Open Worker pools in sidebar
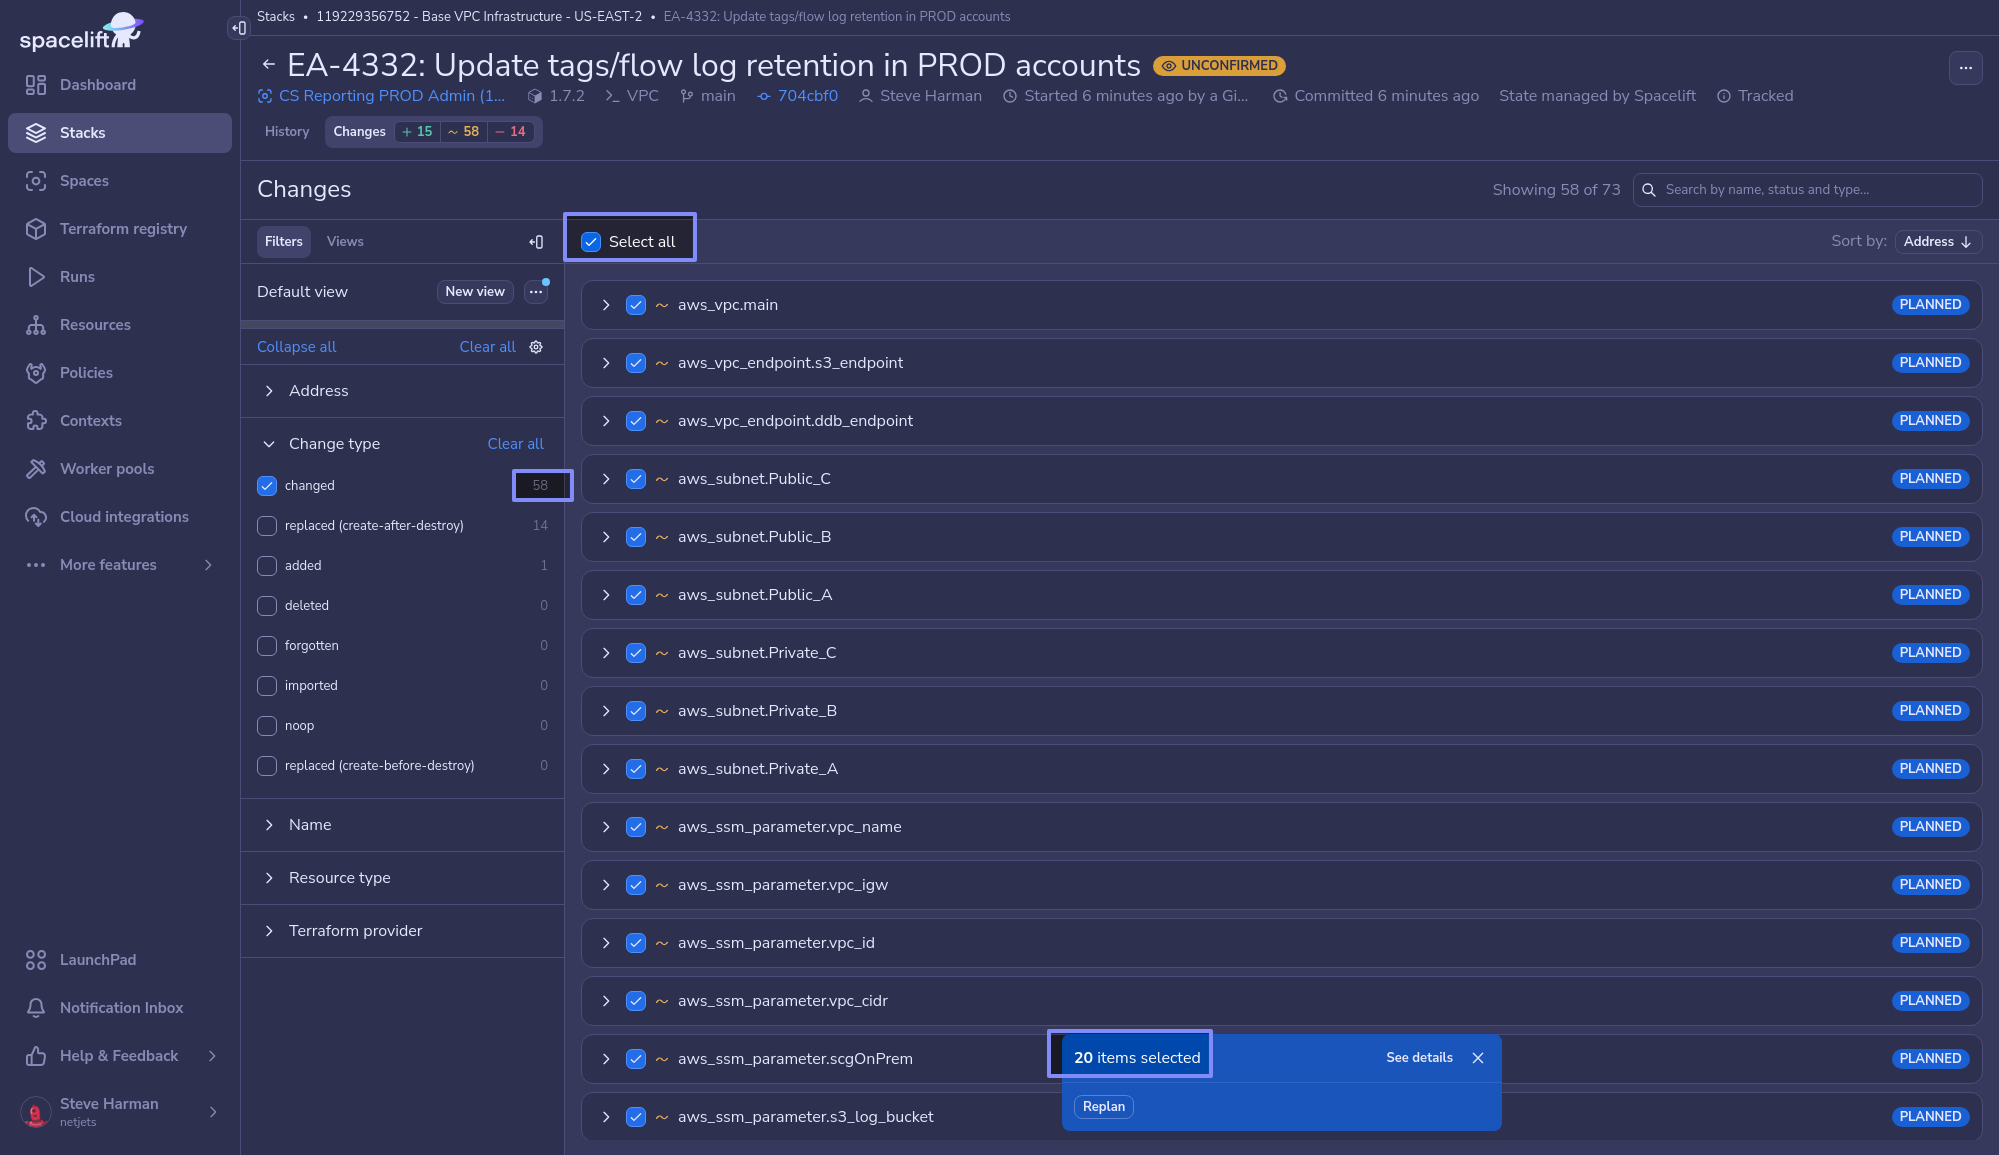Viewport: 1999px width, 1155px height. point(106,469)
